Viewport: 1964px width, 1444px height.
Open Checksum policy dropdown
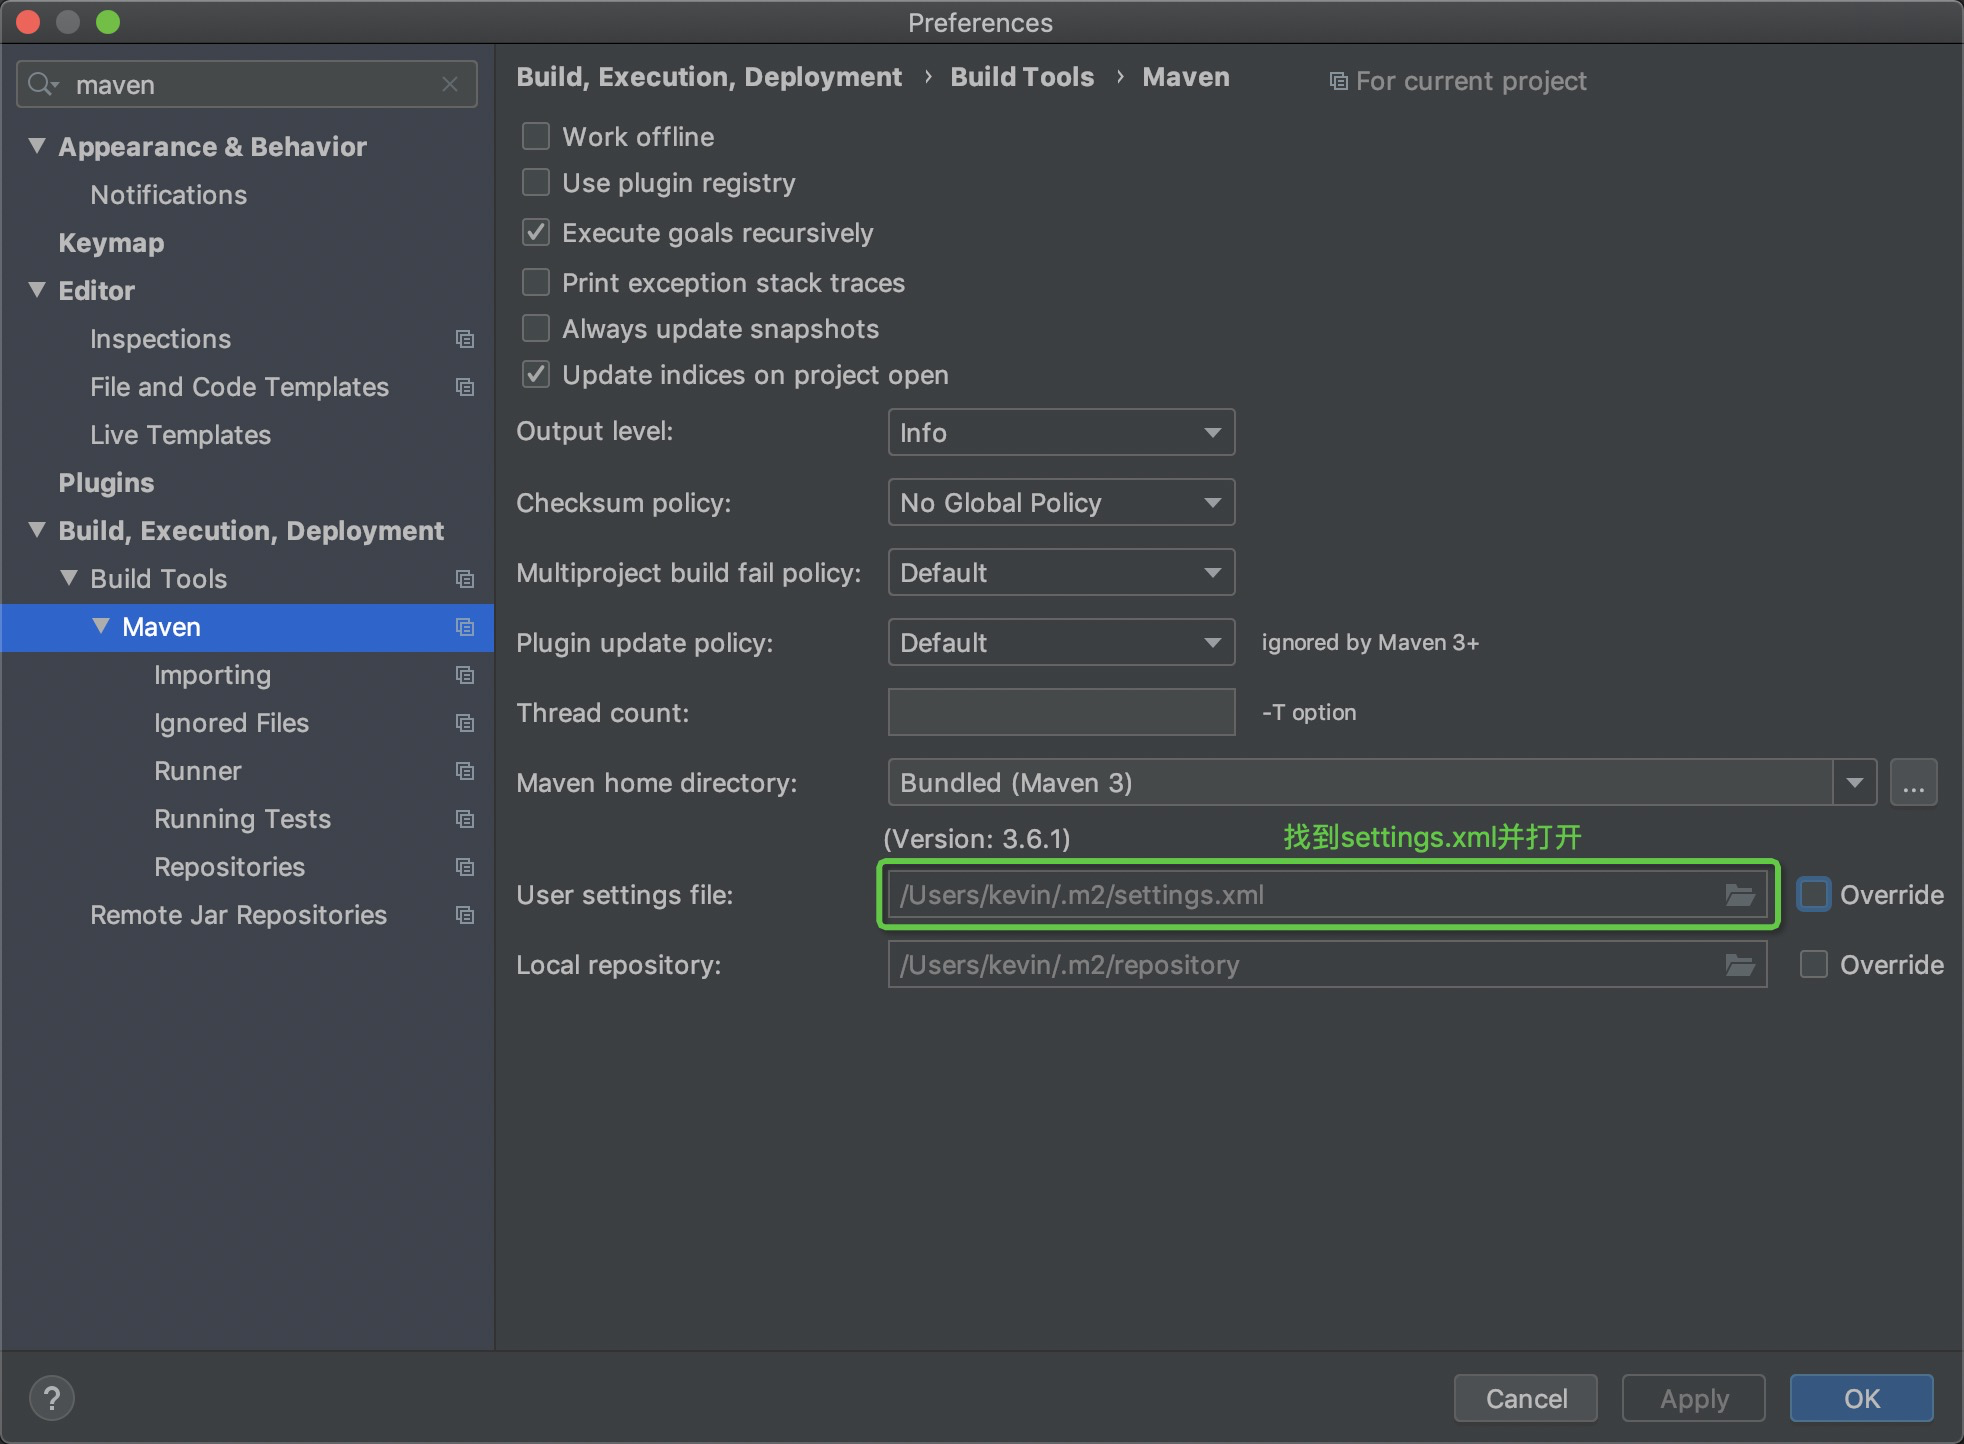(1060, 503)
